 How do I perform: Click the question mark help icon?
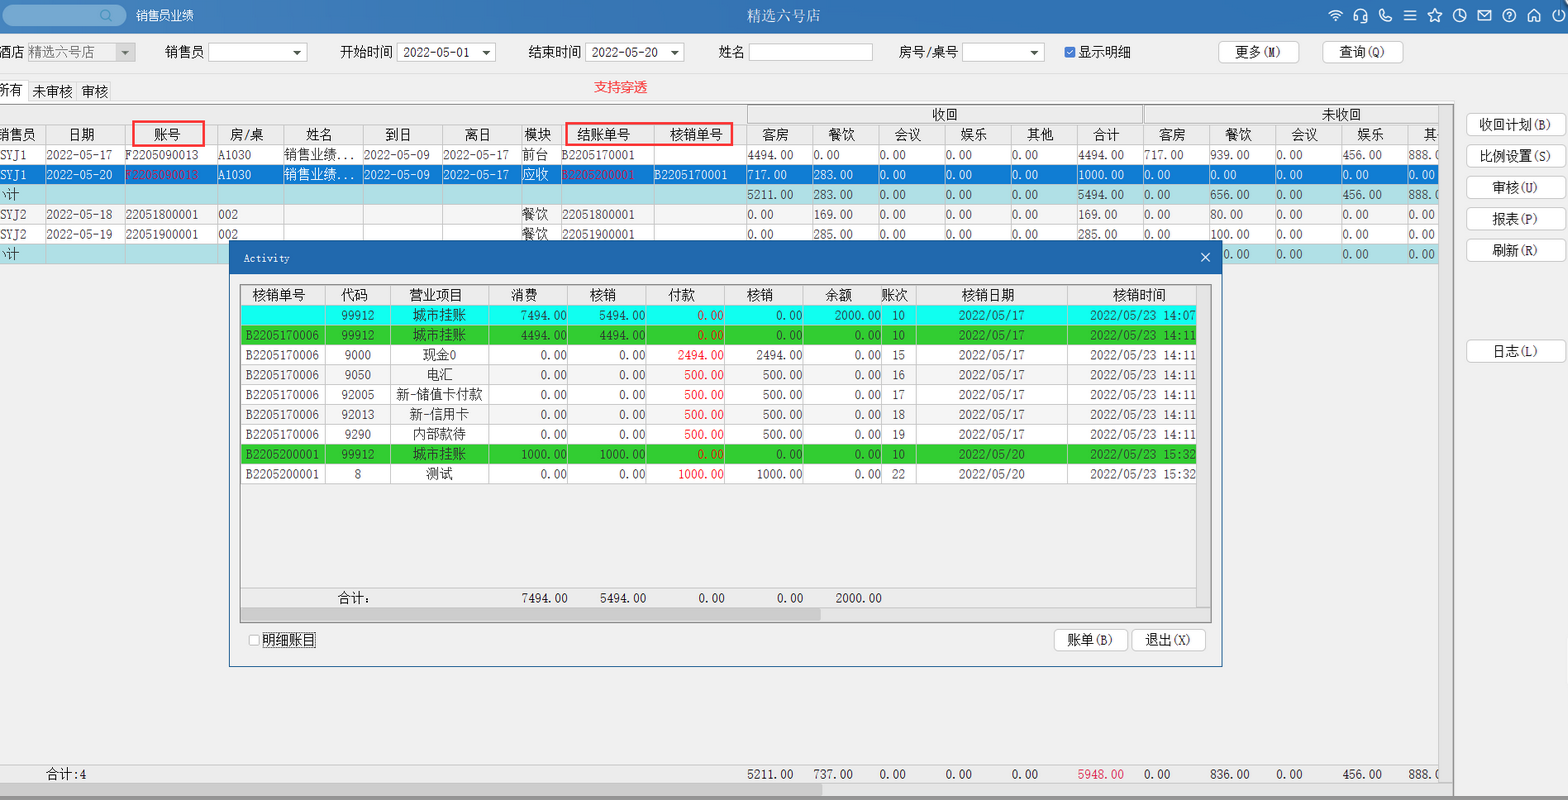click(x=1509, y=16)
